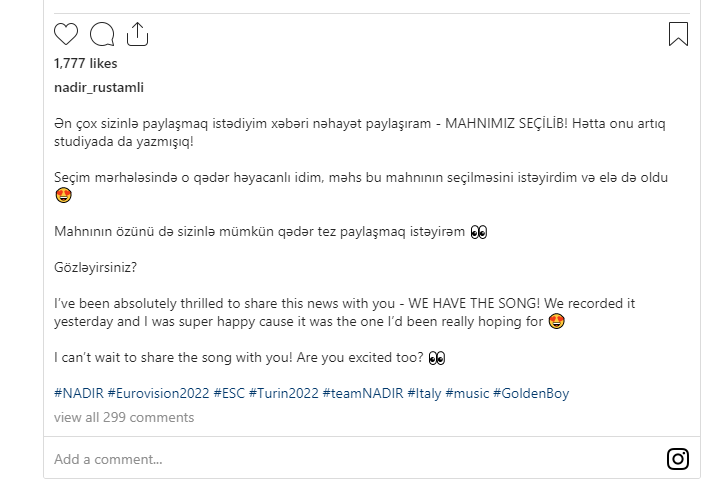Open the #Eurovision2022 hashtag

pos(158,393)
